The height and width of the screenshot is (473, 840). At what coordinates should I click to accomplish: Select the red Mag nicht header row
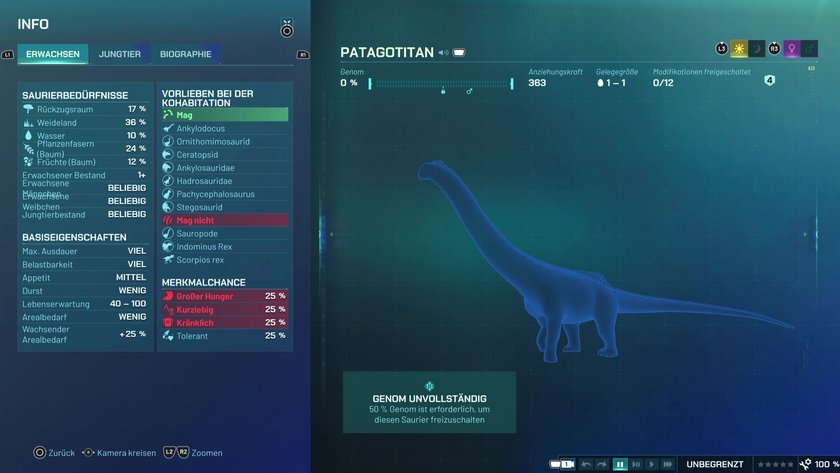click(x=225, y=220)
